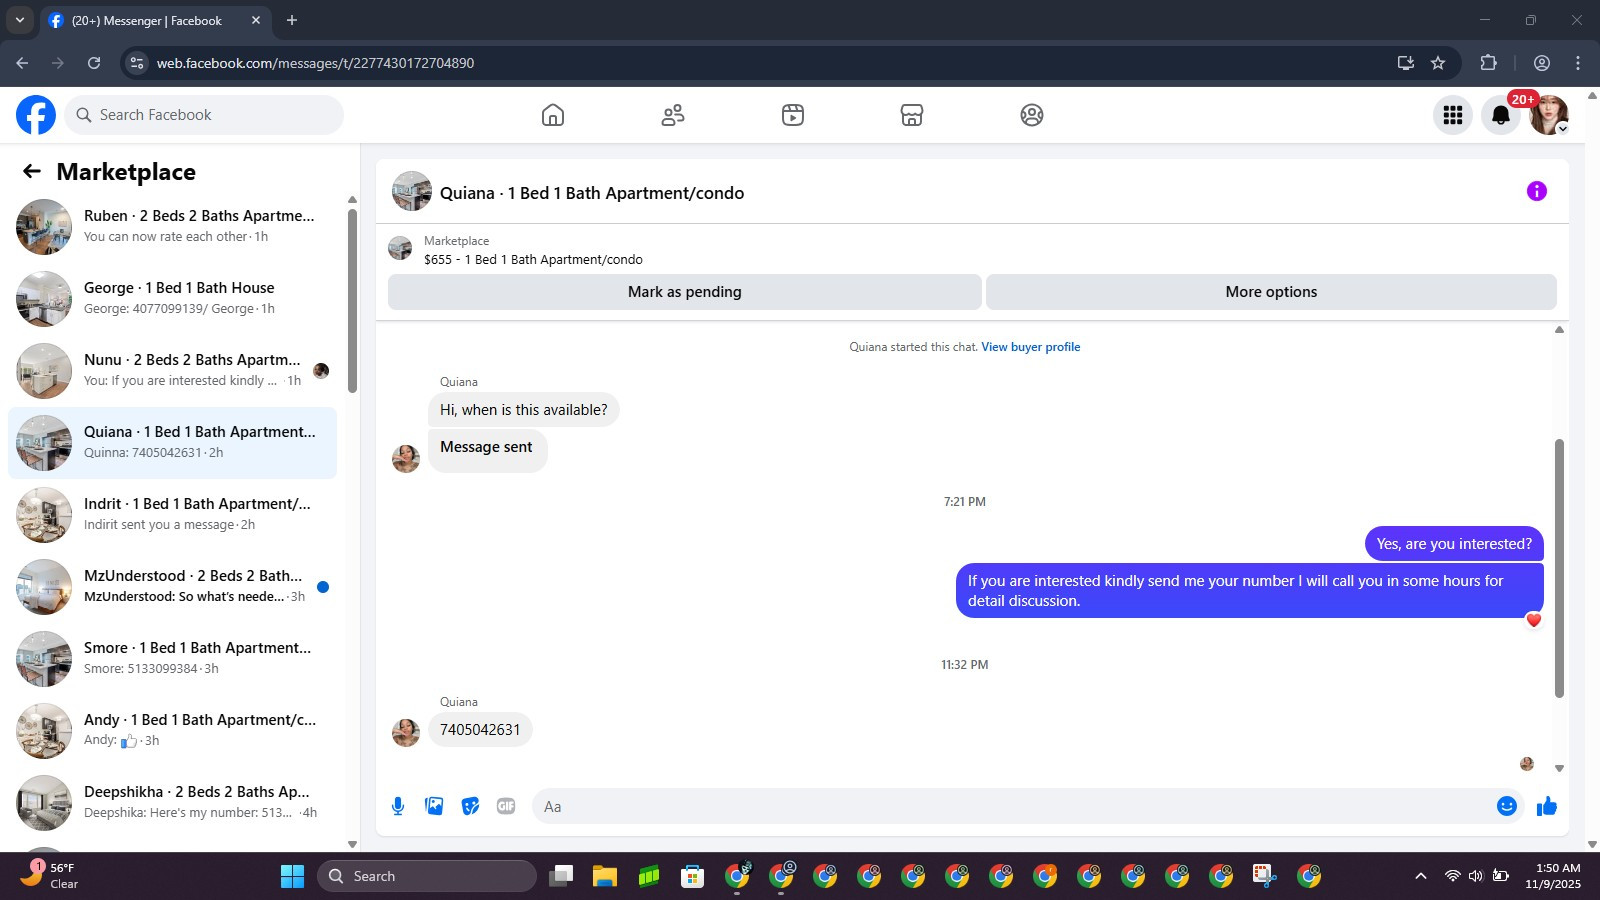
Task: Open the Ruben 2 Beds 2 Baths conversation
Action: (x=172, y=227)
